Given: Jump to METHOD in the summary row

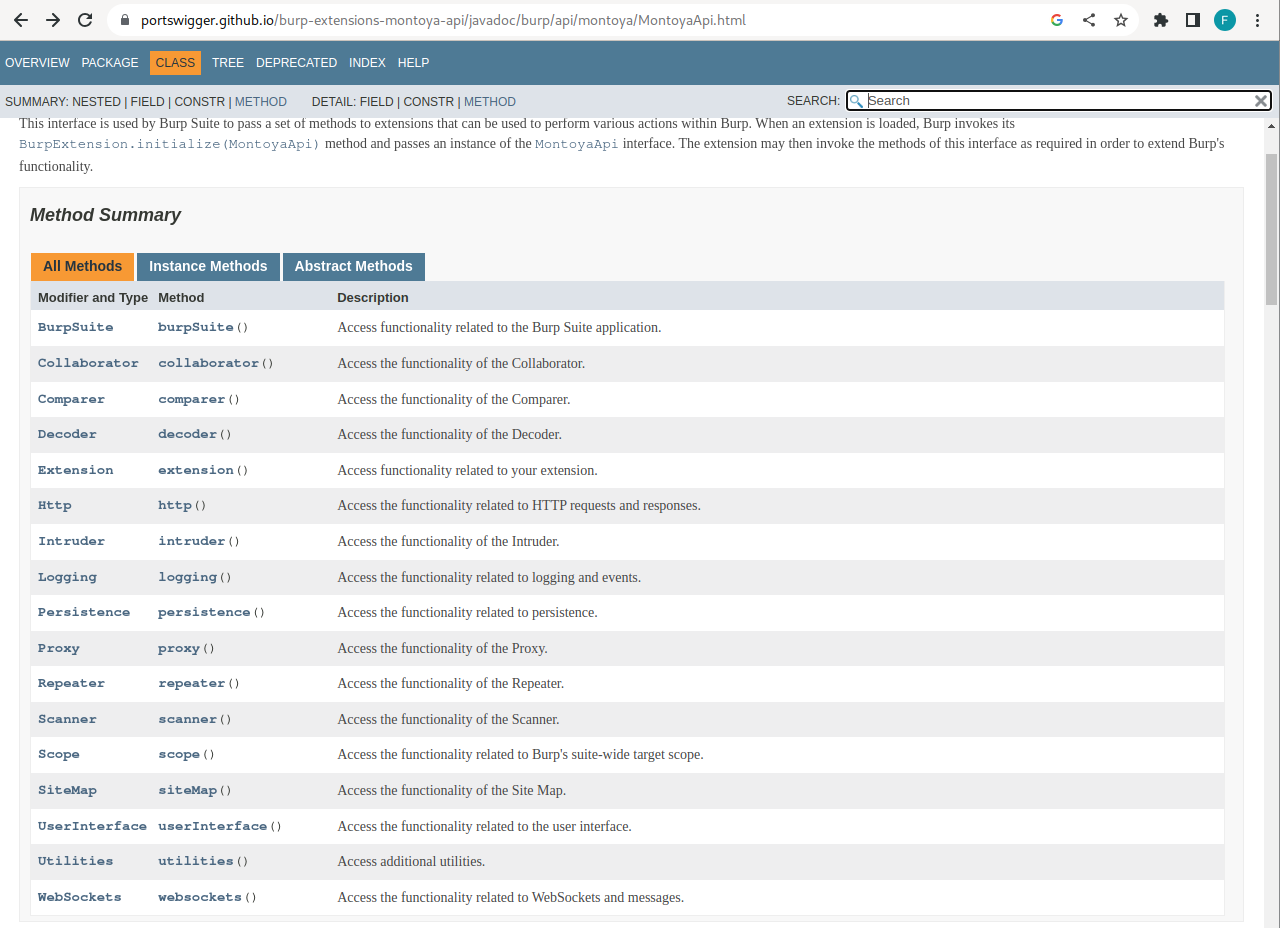Looking at the screenshot, I should [x=261, y=102].
